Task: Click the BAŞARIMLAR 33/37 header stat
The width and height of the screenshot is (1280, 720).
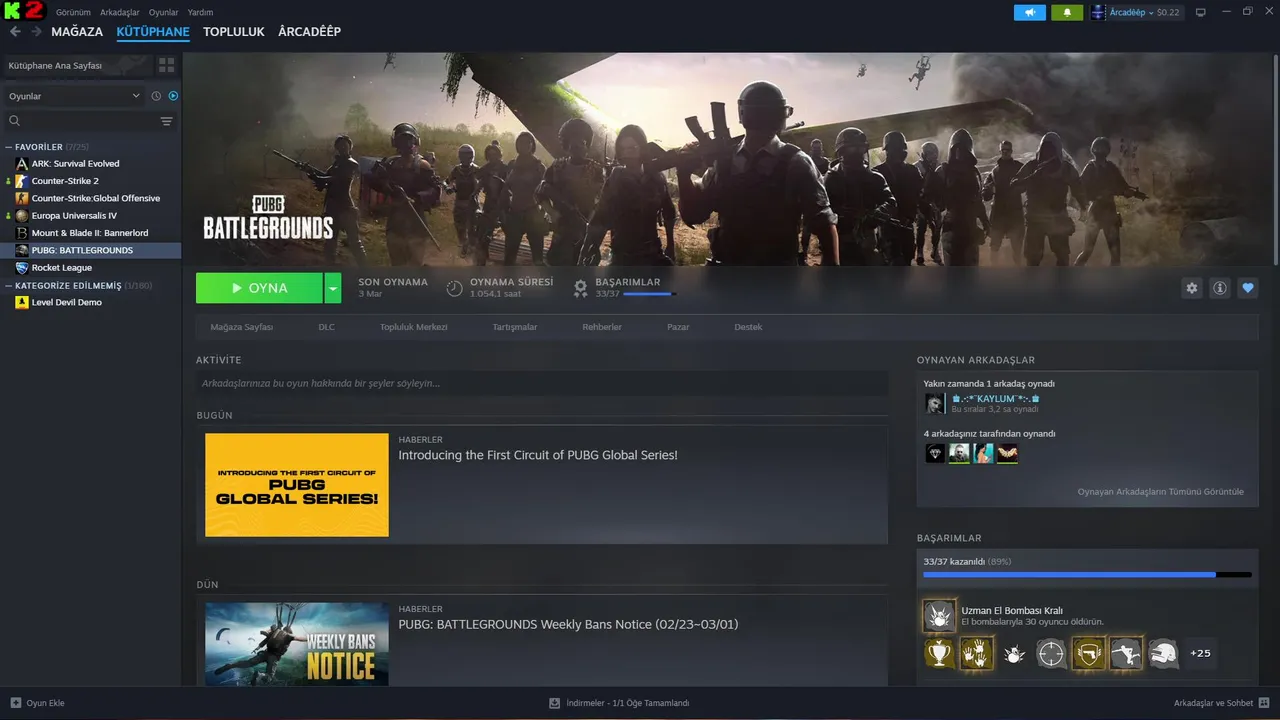Action: [625, 288]
